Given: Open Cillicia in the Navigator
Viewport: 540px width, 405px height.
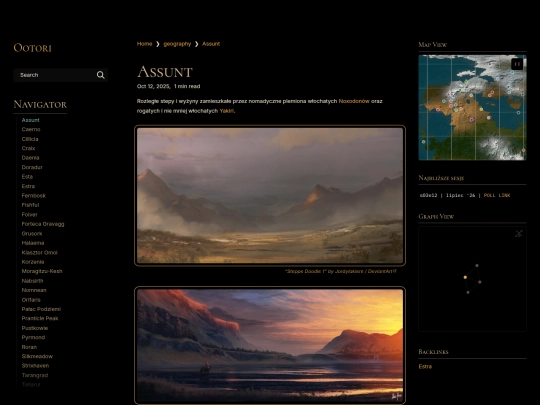Looking at the screenshot, I should point(30,139).
